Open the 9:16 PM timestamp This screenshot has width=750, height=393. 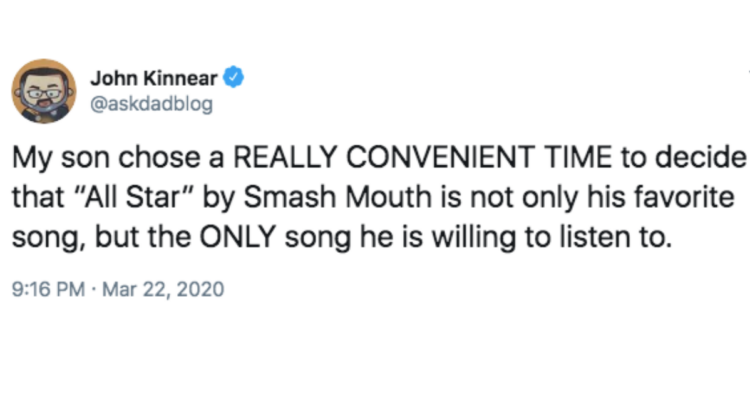pyautogui.click(x=48, y=289)
